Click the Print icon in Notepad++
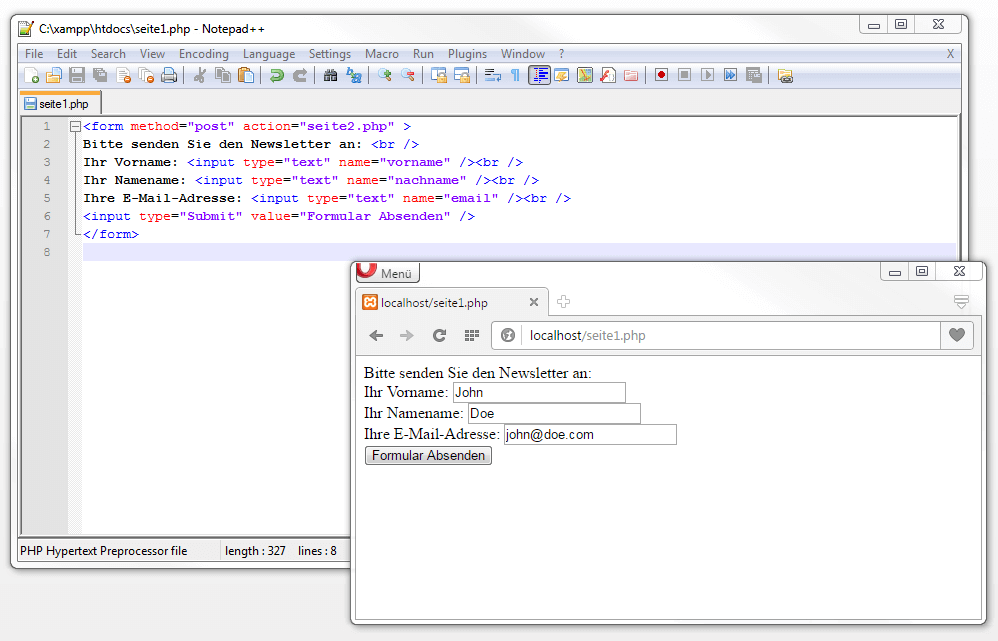 (169, 76)
